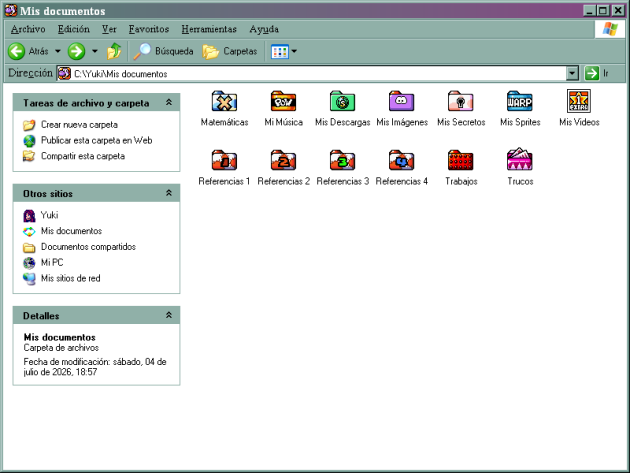Select the Mis Videos star icon
Viewport: 630px width, 473px height.
tap(579, 101)
